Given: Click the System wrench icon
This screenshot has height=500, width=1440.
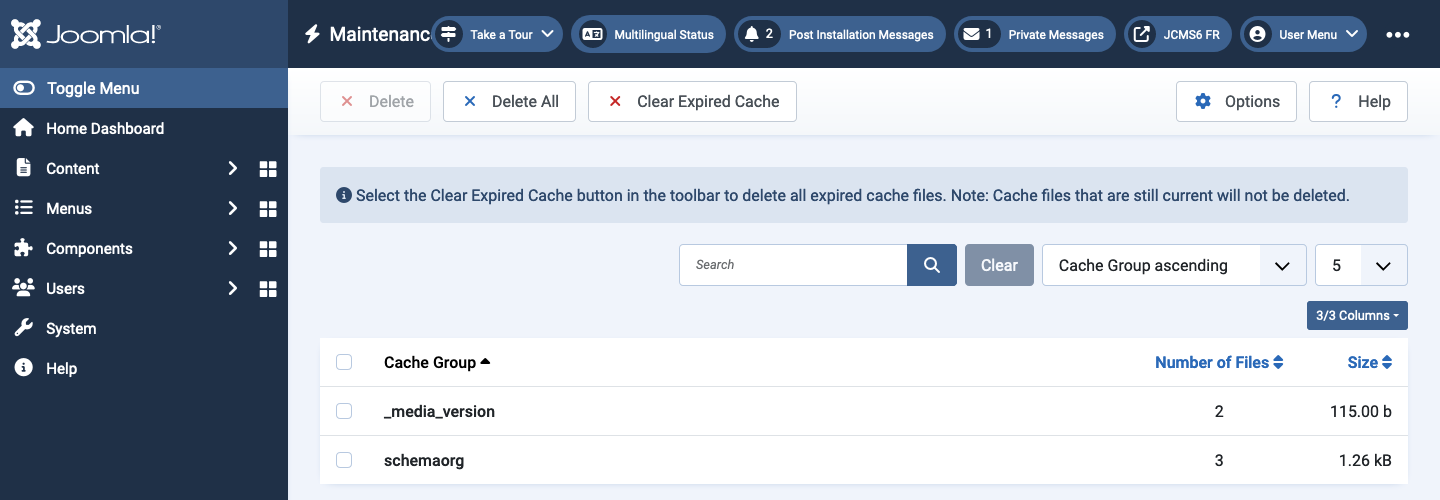Looking at the screenshot, I should tap(24, 328).
